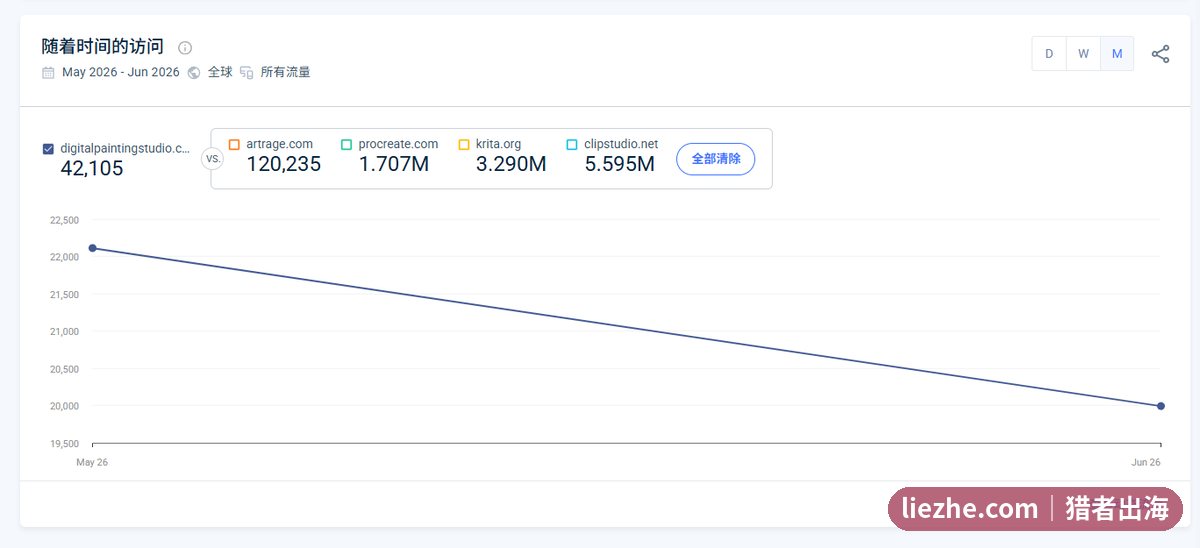Uncheck digitalpaintingstudio.c… checkbox
The width and height of the screenshot is (1200, 548).
pyautogui.click(x=48, y=149)
